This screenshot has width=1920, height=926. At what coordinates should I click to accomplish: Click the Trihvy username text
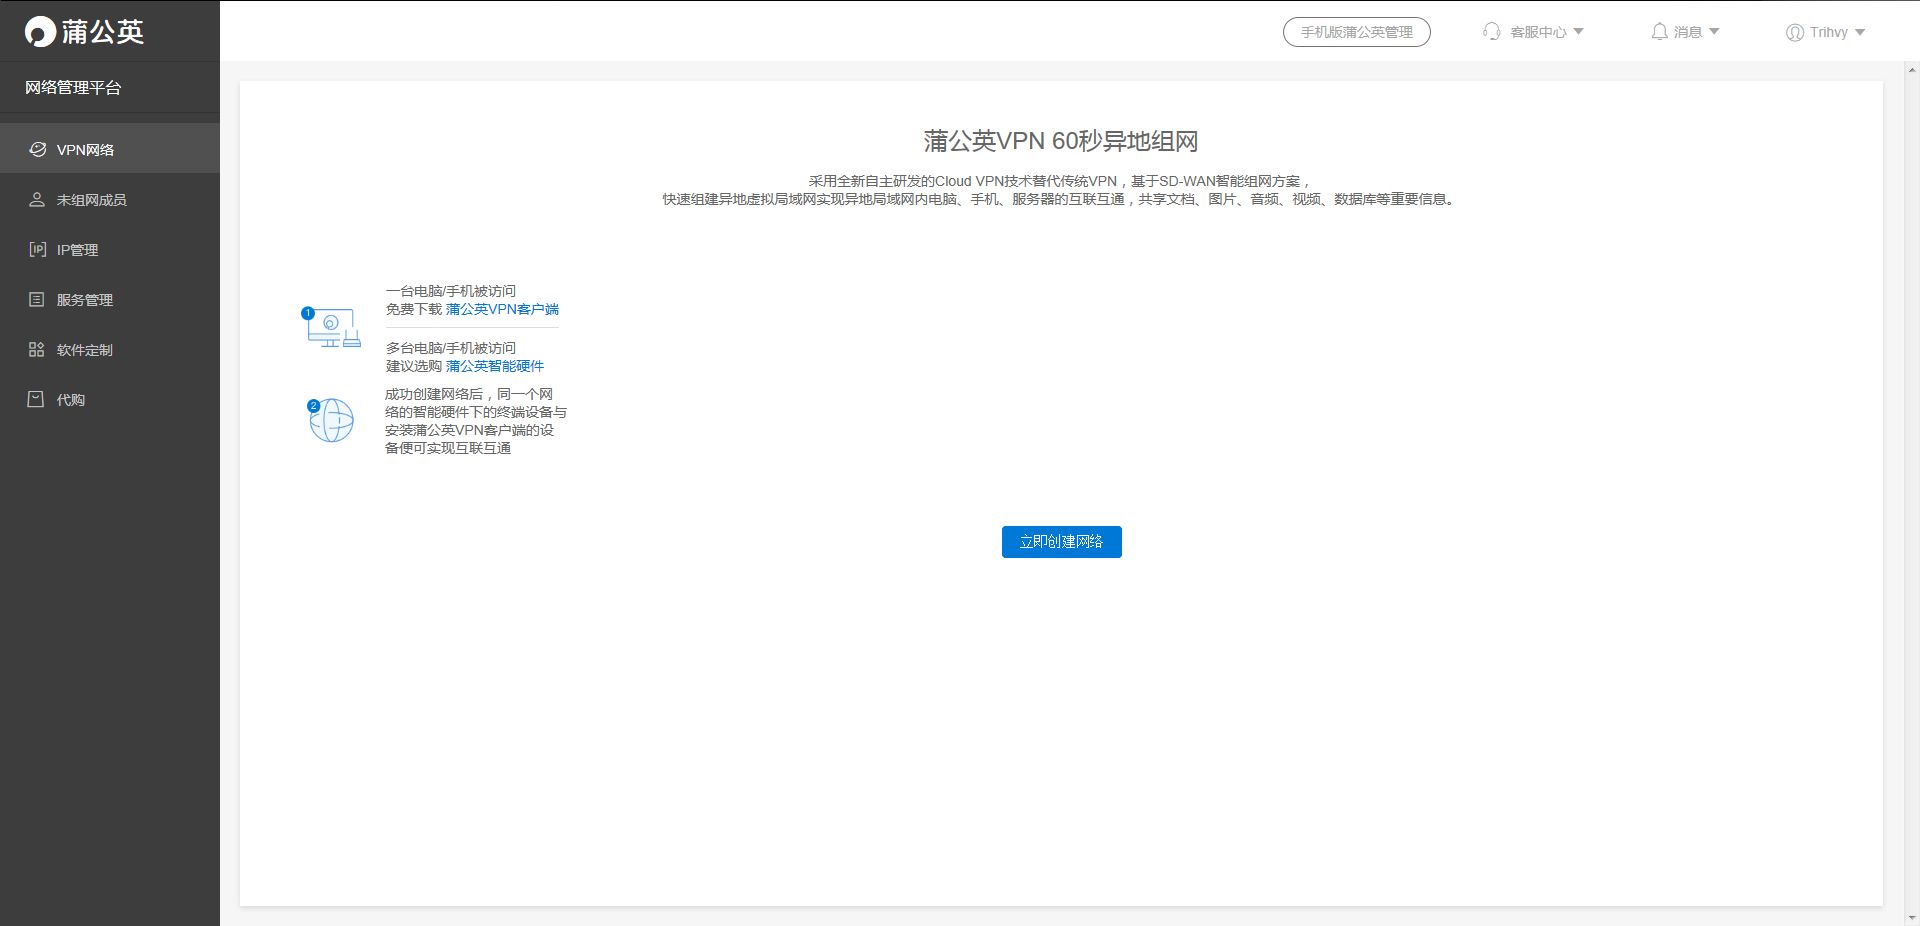[1829, 32]
